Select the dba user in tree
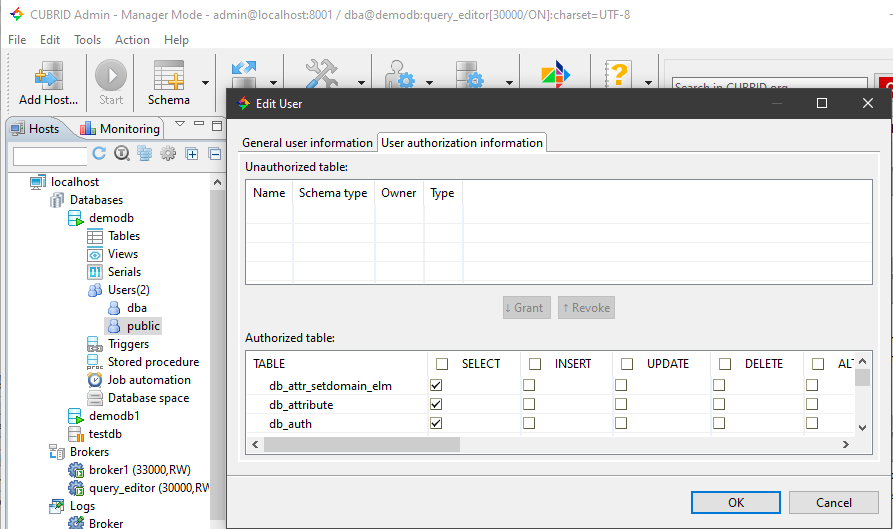 137,308
